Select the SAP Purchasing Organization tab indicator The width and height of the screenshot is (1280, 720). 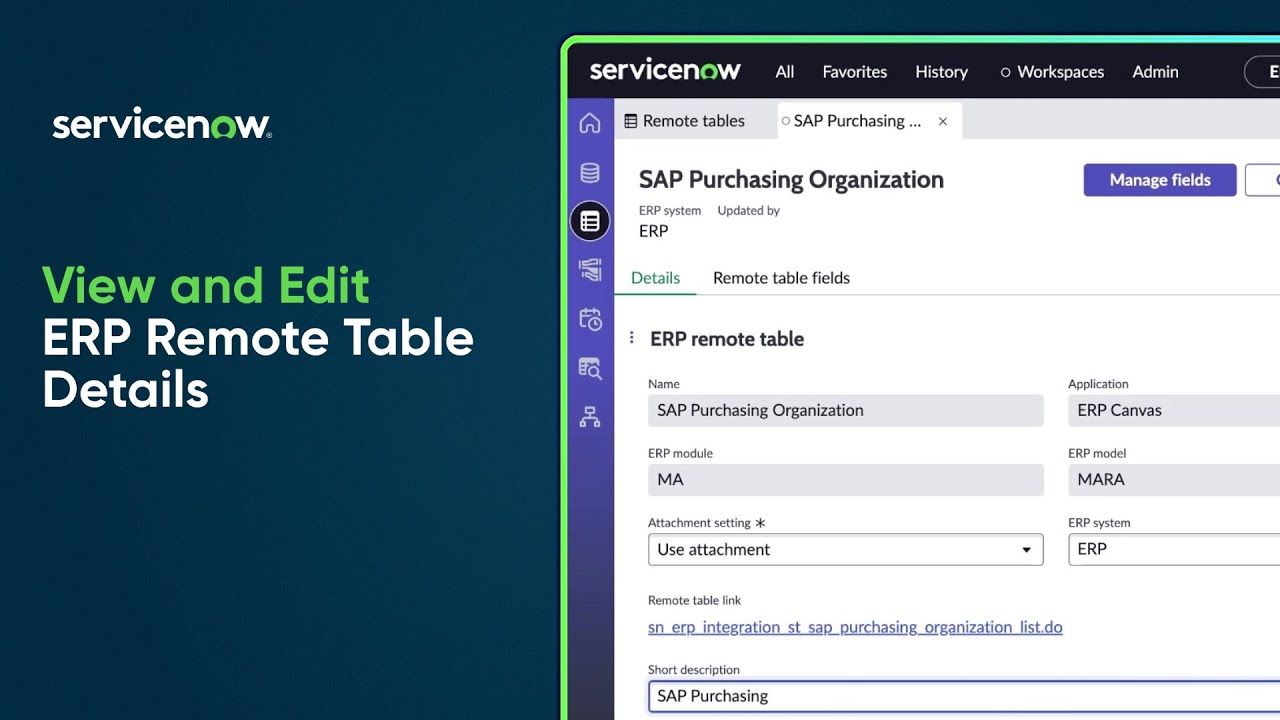(786, 120)
